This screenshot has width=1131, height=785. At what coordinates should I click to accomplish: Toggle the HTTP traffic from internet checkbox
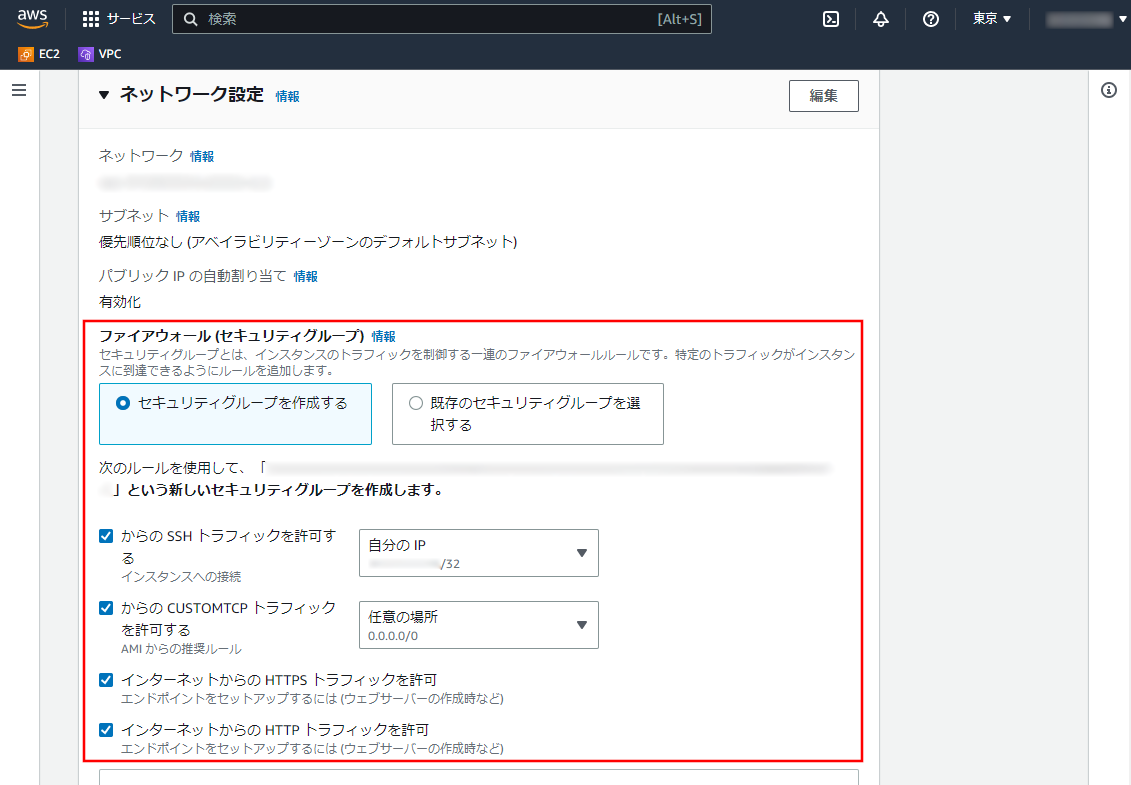[106, 730]
